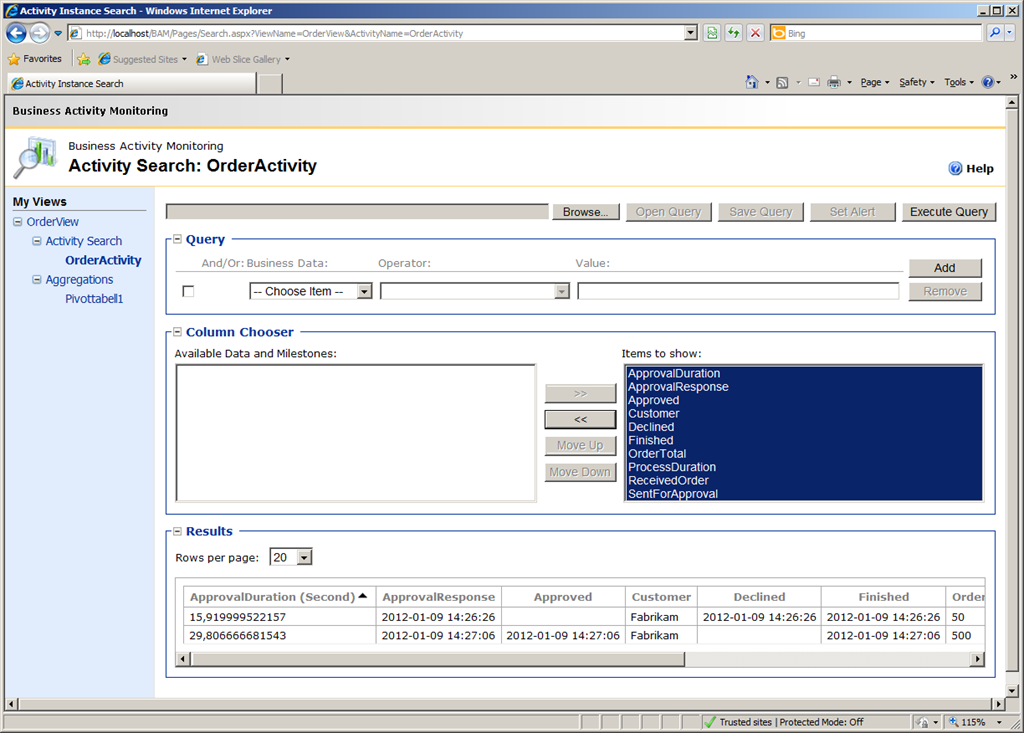Open the Safety menu
Viewport: 1024px width, 733px height.
point(916,83)
